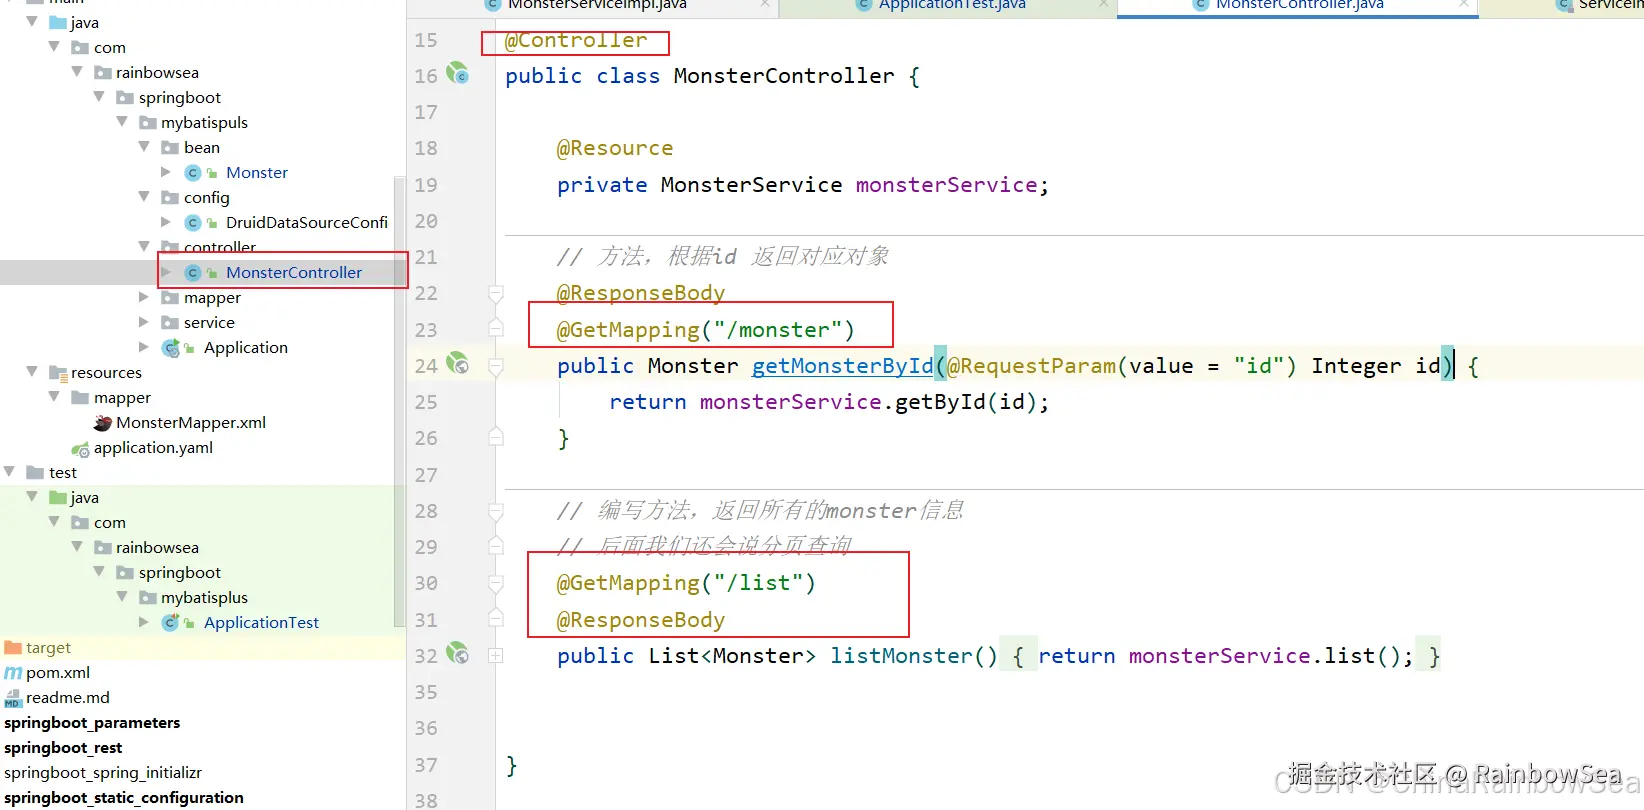Click DruidDataSourceConfi class icon

pos(193,222)
